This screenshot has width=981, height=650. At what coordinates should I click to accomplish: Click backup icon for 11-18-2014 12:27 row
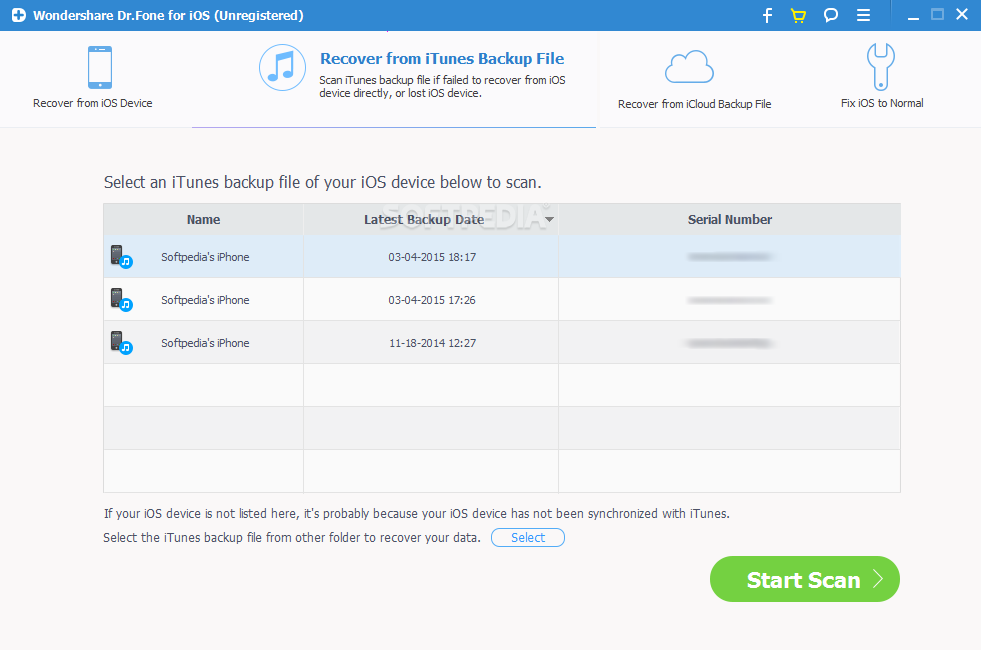pyautogui.click(x=121, y=343)
